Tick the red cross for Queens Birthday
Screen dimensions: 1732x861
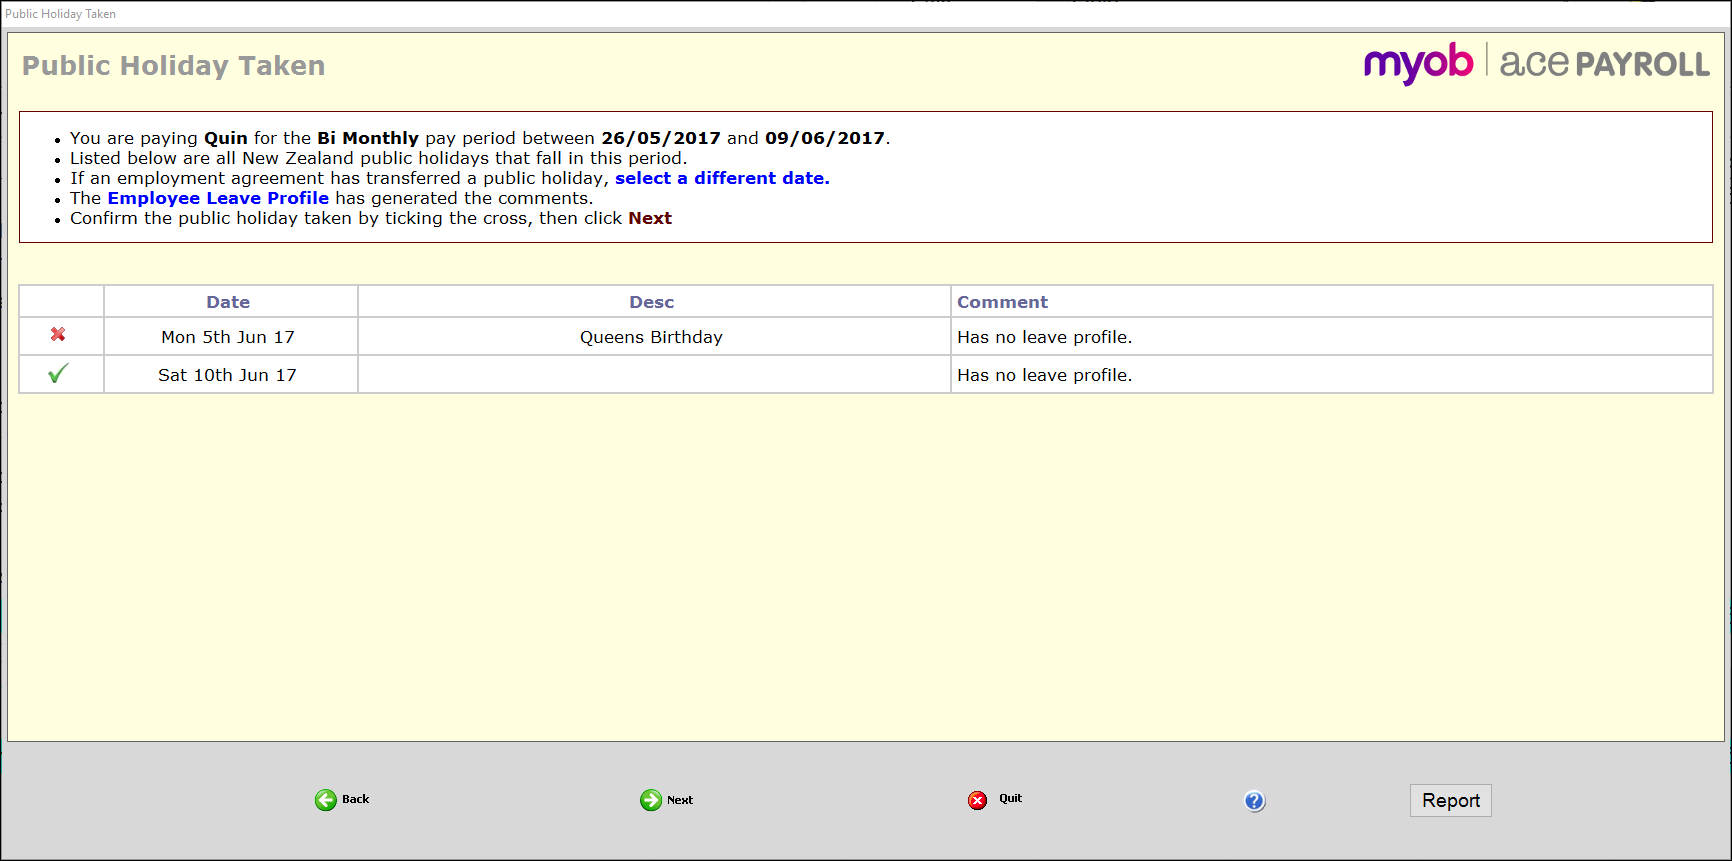58,335
